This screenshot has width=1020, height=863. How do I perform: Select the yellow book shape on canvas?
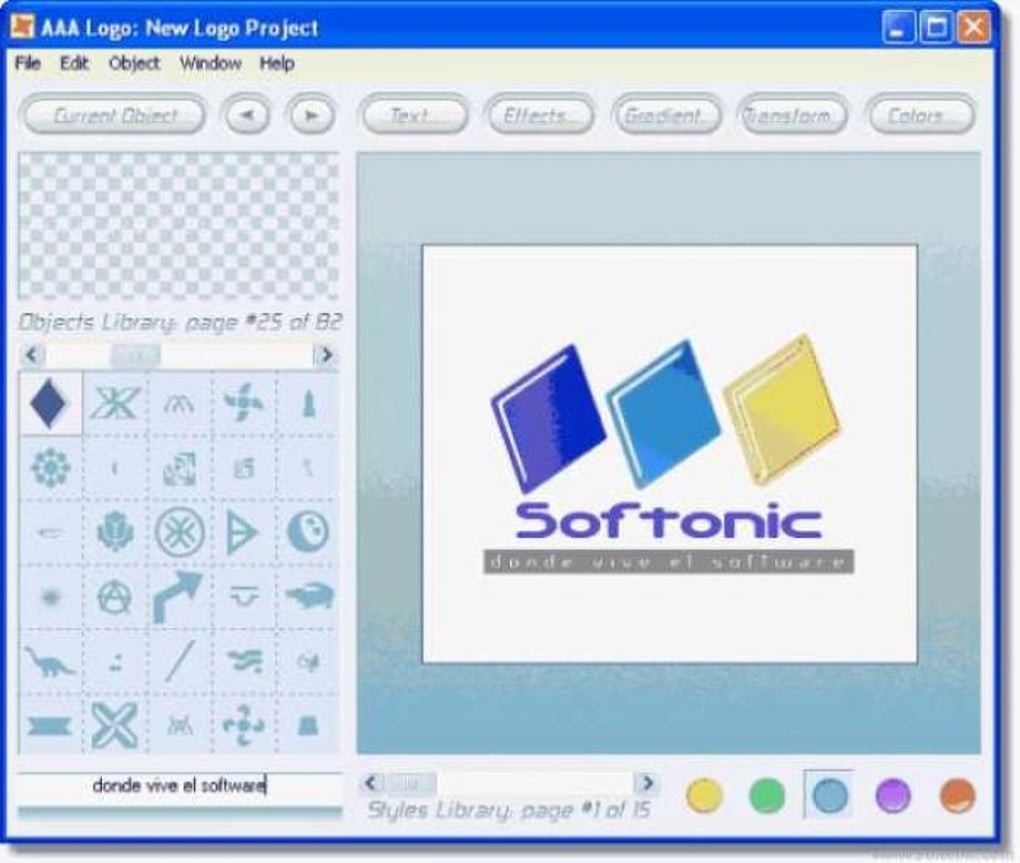click(781, 409)
